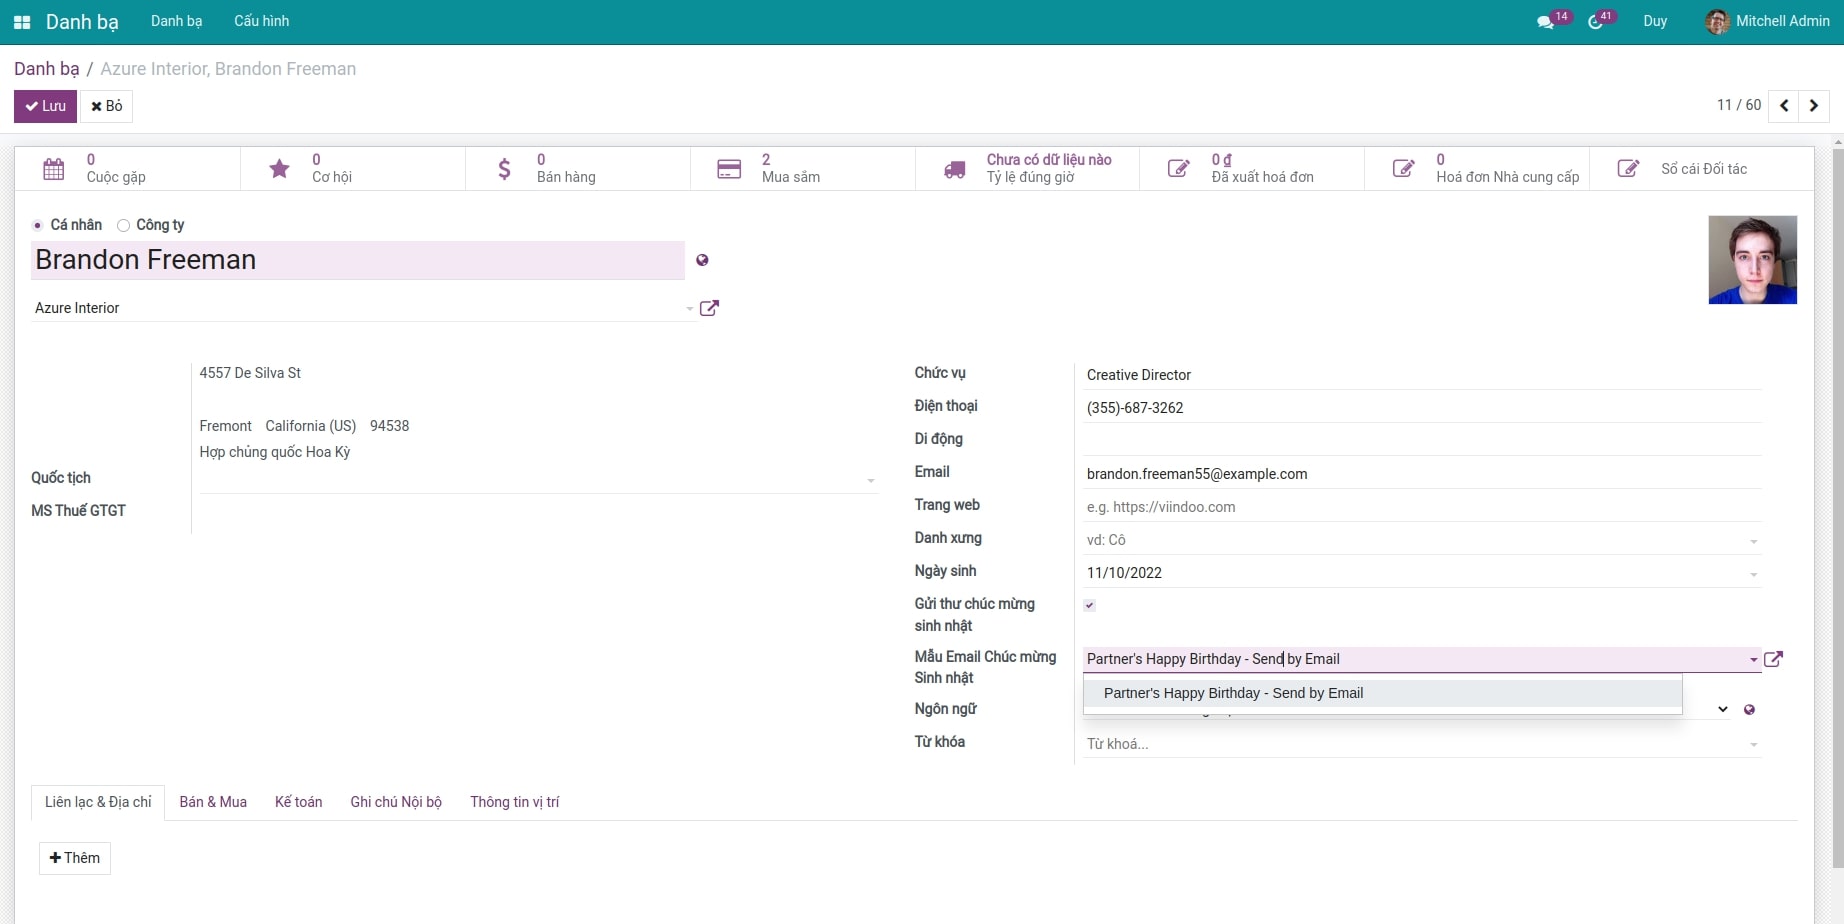Go to the previous contact record arrow
Viewport: 1844px width, 924px height.
pyautogui.click(x=1784, y=106)
